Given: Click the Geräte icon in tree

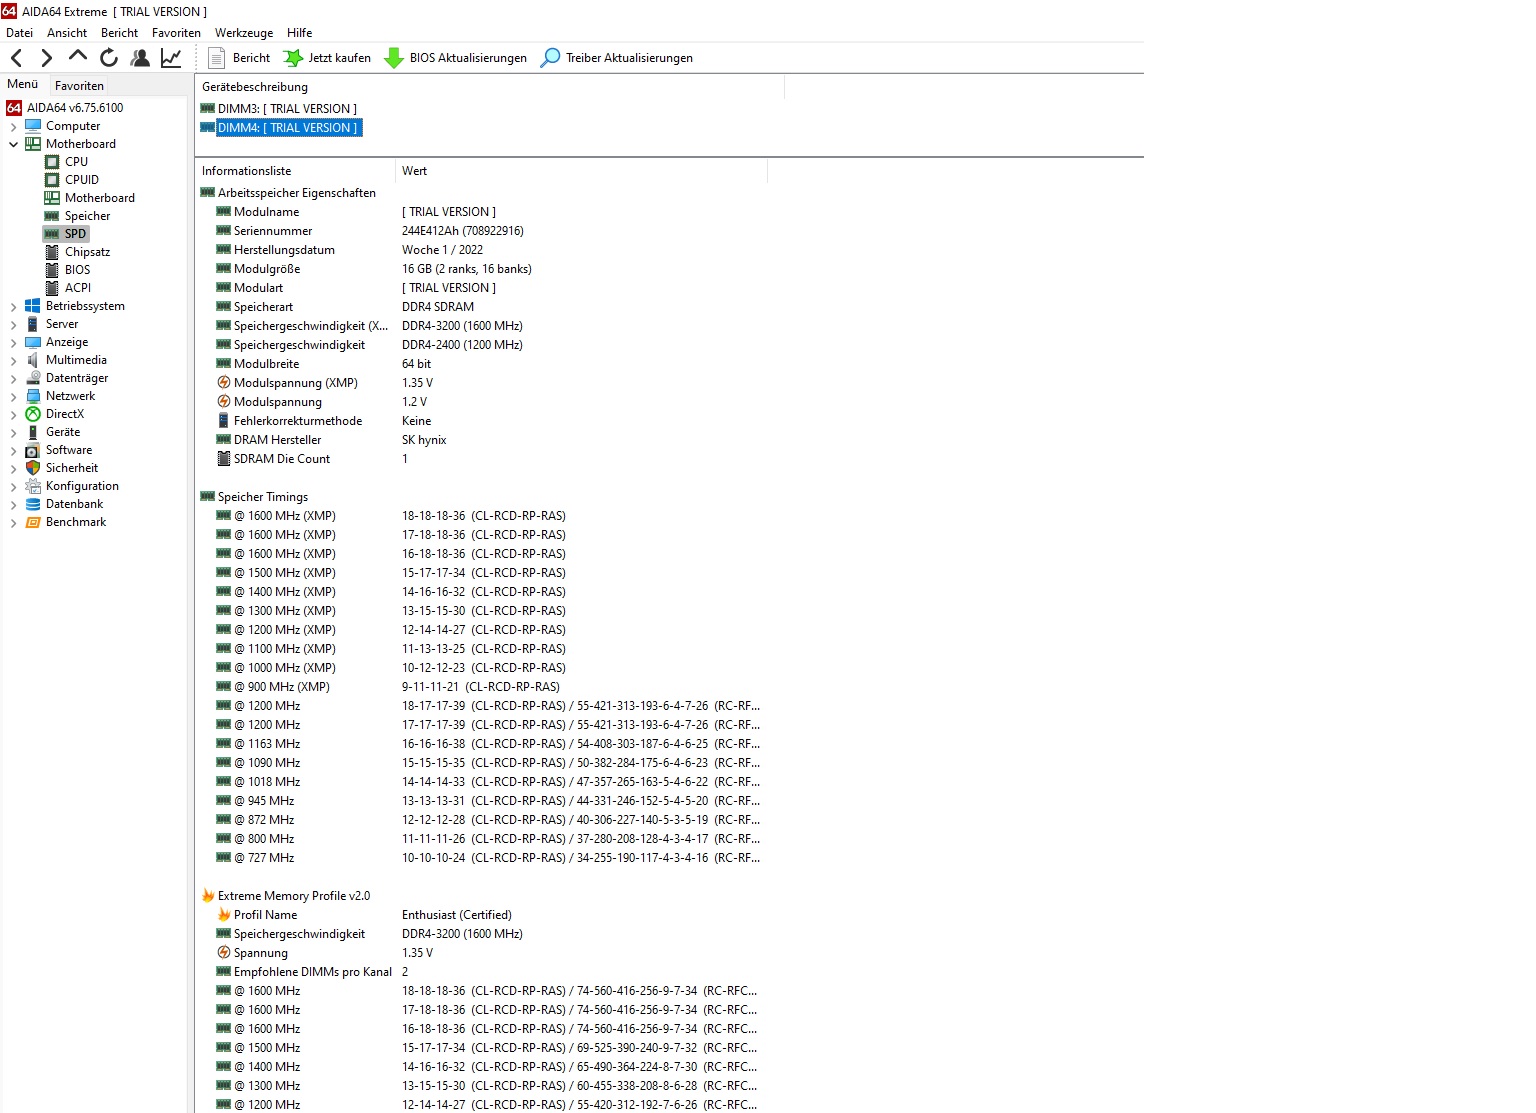Looking at the screenshot, I should [x=33, y=432].
